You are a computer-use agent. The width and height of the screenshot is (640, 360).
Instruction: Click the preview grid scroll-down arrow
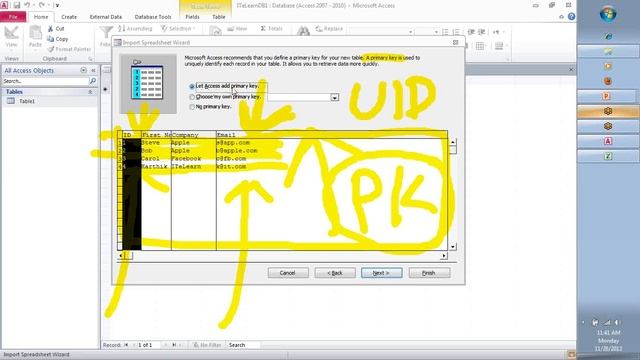tap(453, 247)
